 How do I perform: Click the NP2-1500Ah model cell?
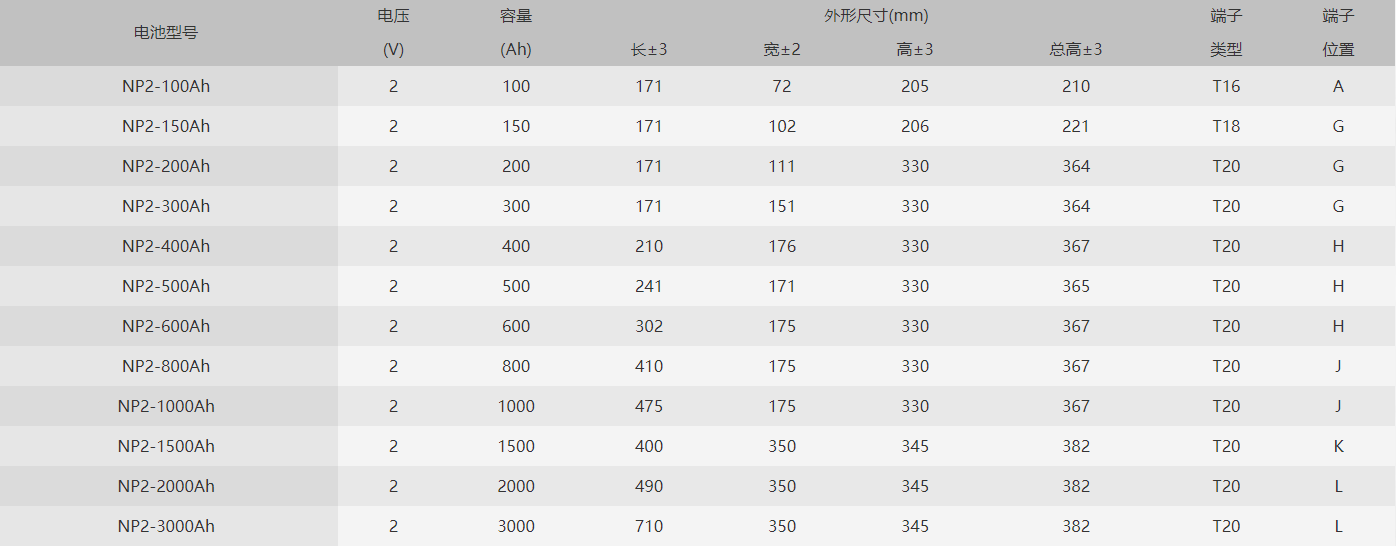pyautogui.click(x=166, y=446)
